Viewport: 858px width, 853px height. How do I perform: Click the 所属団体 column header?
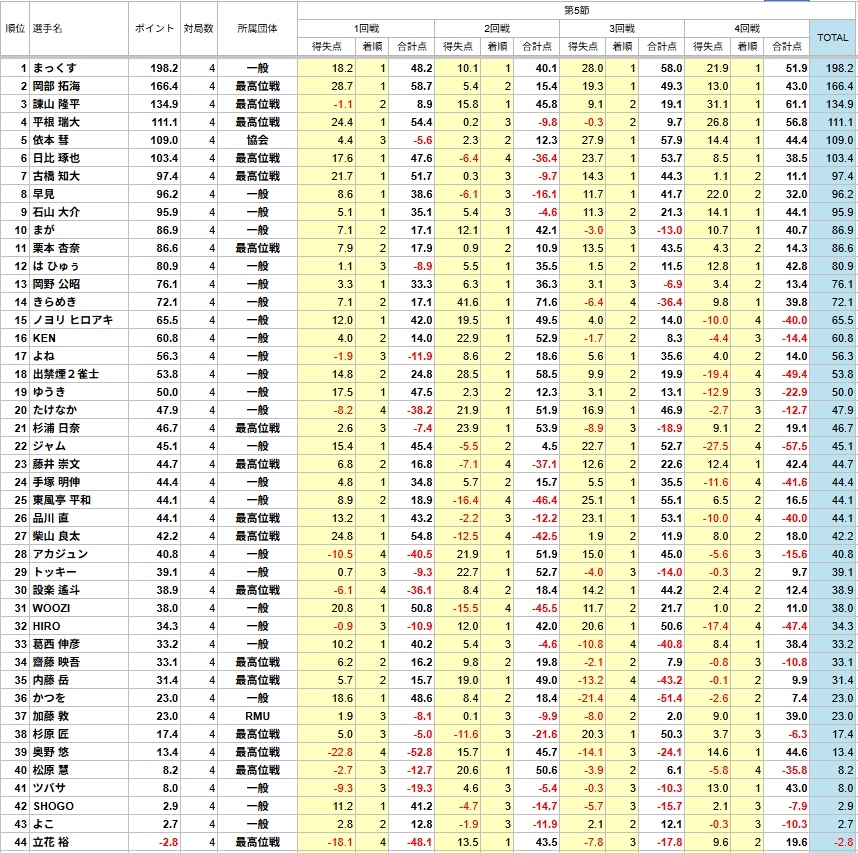(x=257, y=28)
